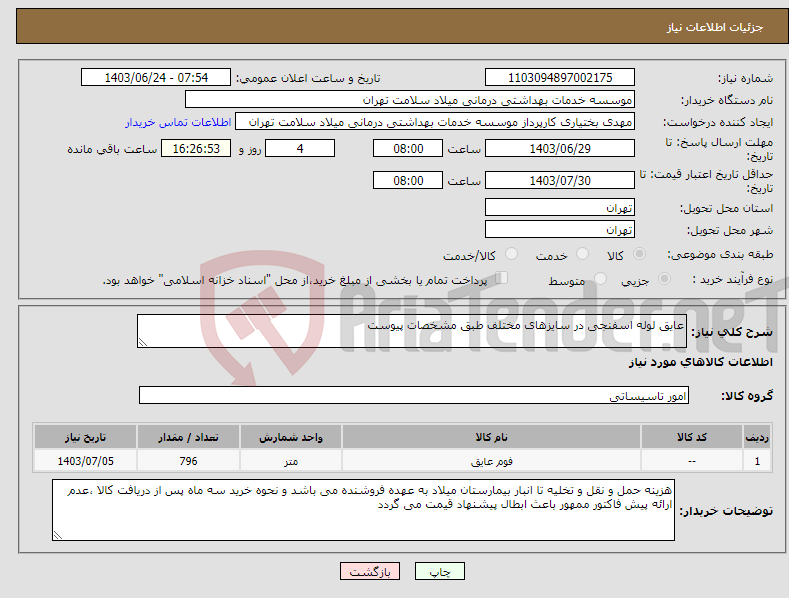Click the response deadline time 08:00 field
This screenshot has width=789, height=598.
tap(408, 148)
